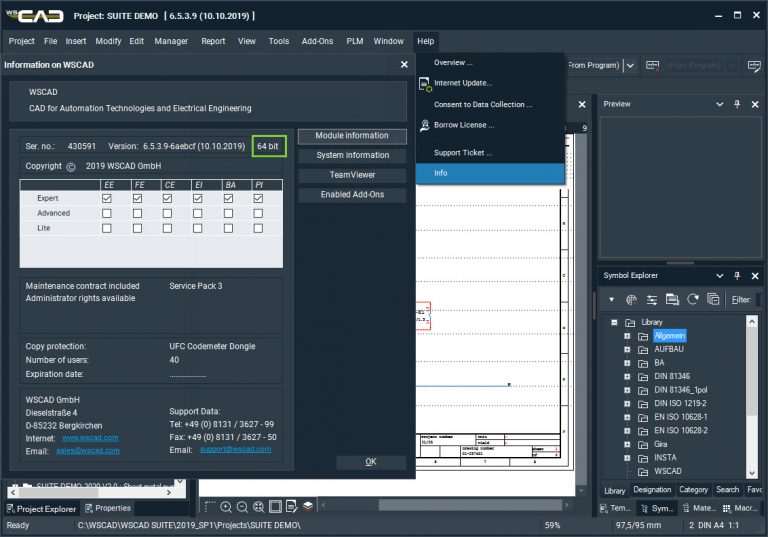Viewport: 768px width, 537px height.
Task: Collapse the Library root node
Action: pos(613,323)
